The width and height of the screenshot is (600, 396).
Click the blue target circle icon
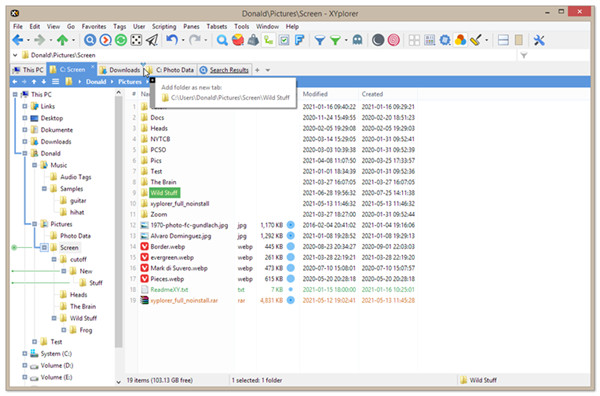pos(90,40)
